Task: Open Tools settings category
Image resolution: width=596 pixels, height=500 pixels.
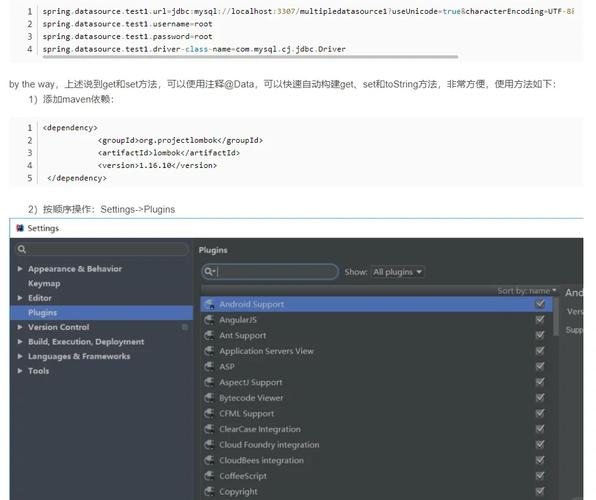Action: (x=38, y=371)
